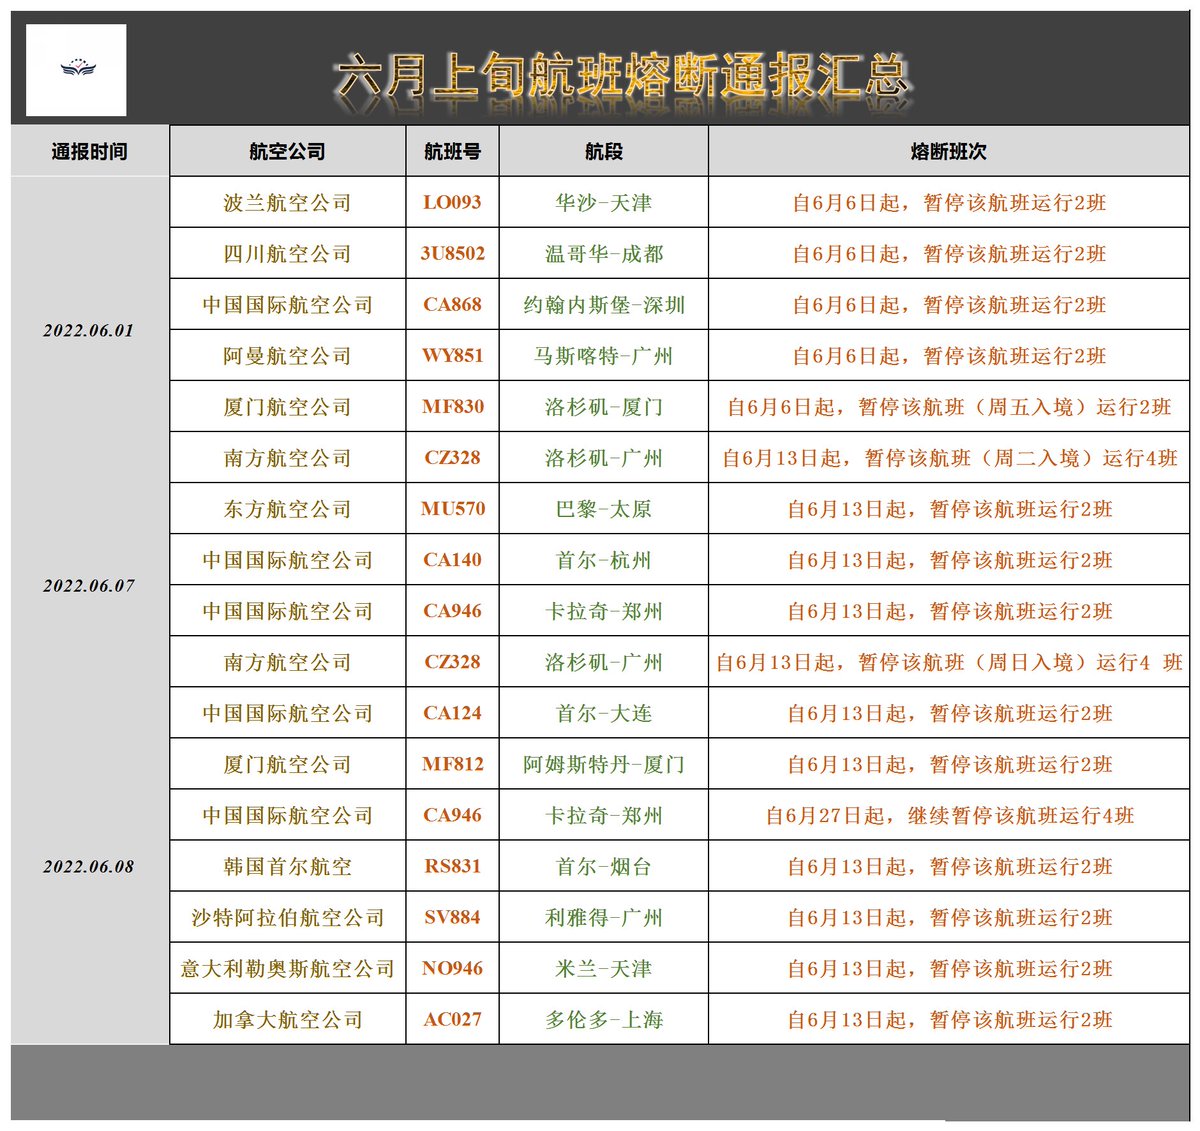Select flight number SV884
The width and height of the screenshot is (1200, 1131).
(x=453, y=918)
